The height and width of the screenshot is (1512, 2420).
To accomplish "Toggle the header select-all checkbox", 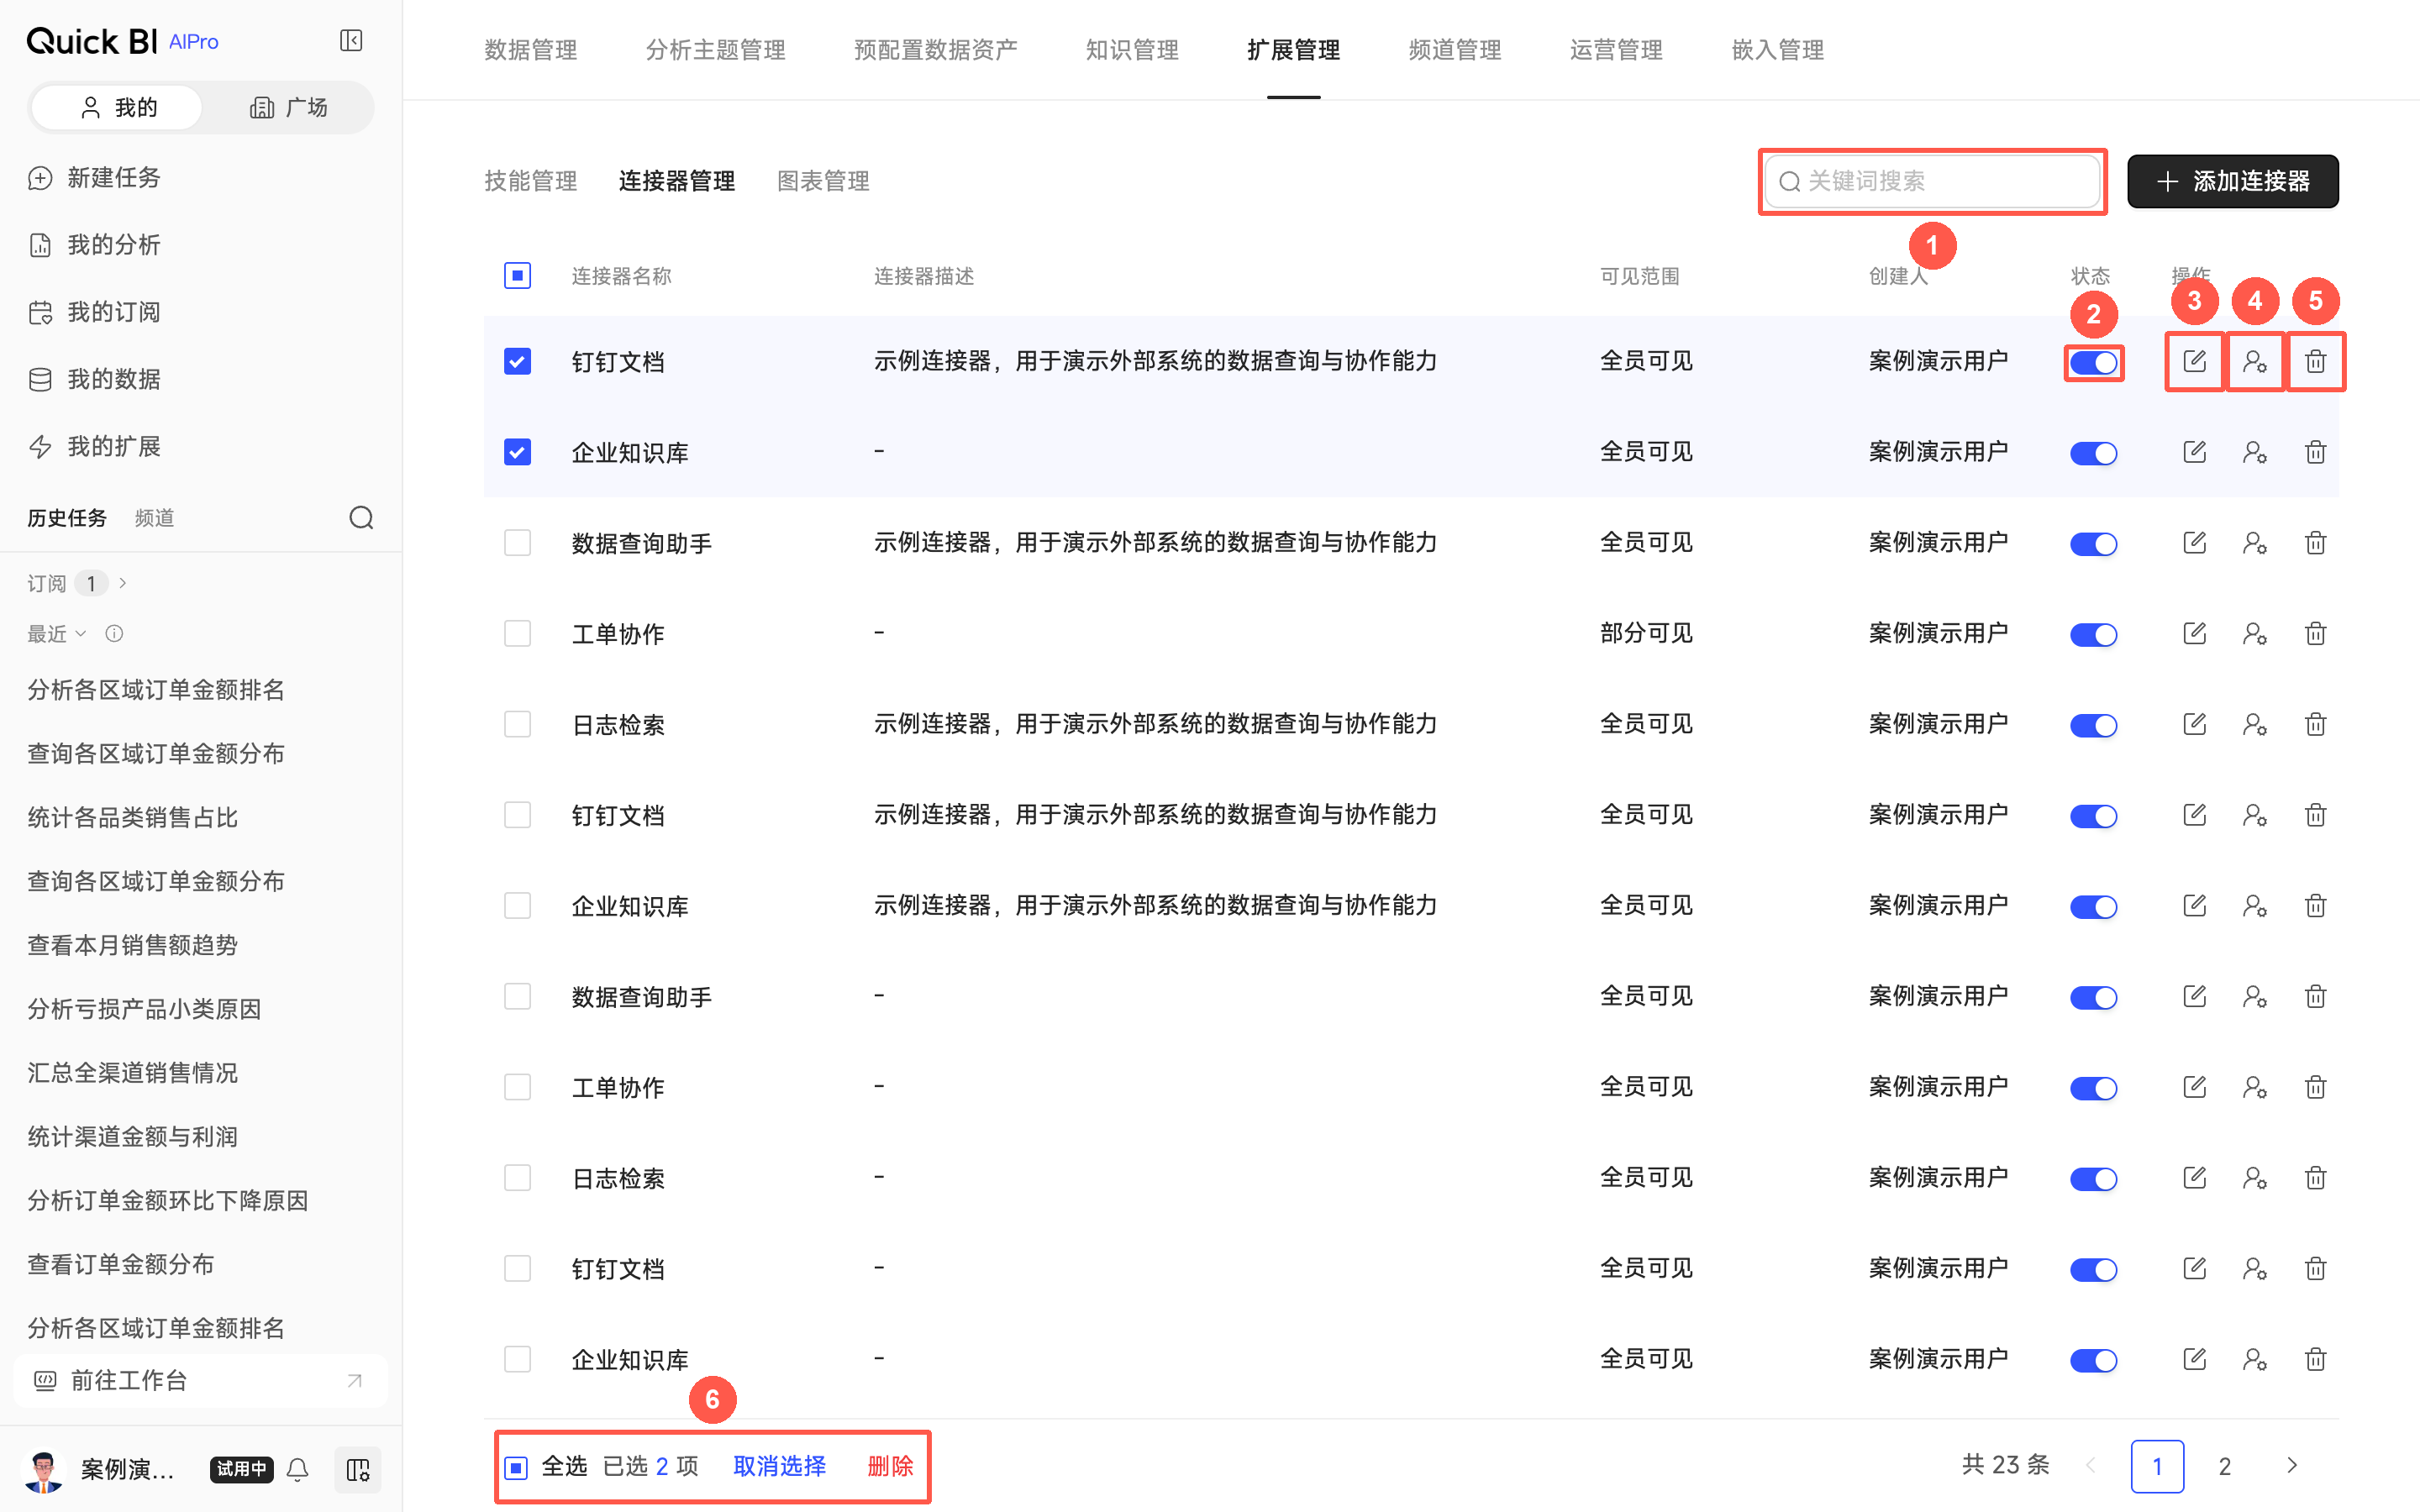I will pos(517,275).
